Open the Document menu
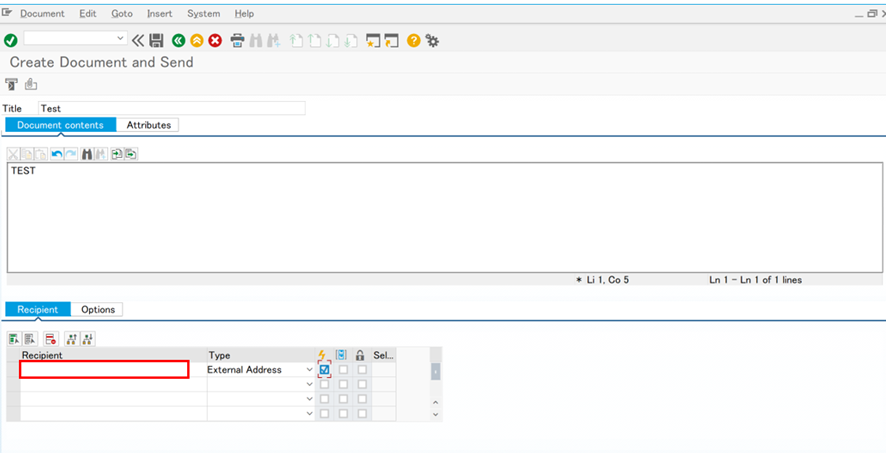The image size is (886, 453). (x=42, y=14)
